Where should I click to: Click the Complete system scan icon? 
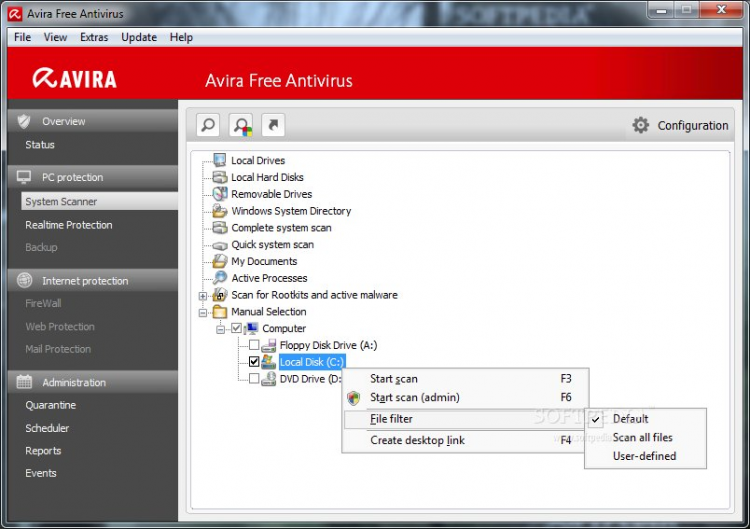coord(220,228)
